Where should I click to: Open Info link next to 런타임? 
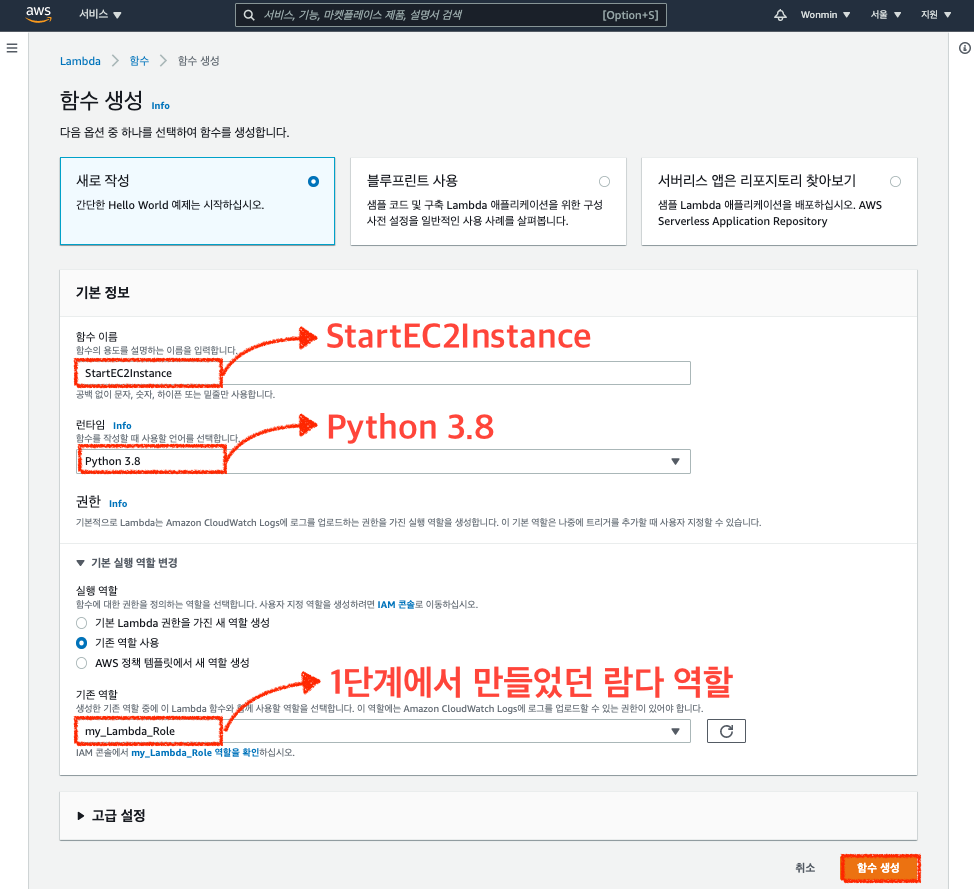click(122, 426)
